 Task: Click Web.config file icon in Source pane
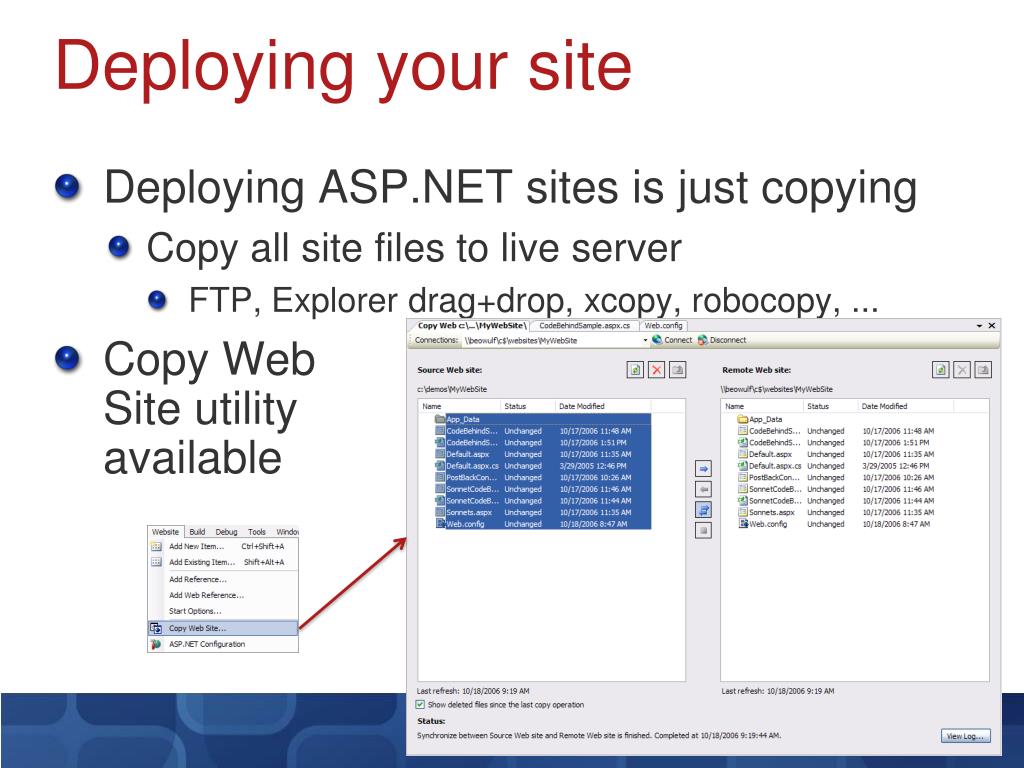pos(440,524)
